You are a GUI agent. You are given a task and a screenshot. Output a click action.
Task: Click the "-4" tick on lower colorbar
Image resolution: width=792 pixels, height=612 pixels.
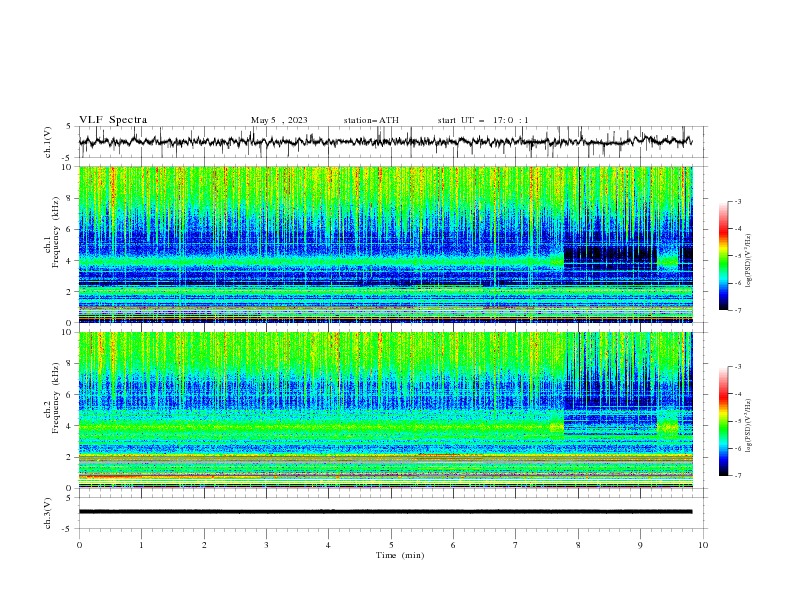(x=737, y=394)
